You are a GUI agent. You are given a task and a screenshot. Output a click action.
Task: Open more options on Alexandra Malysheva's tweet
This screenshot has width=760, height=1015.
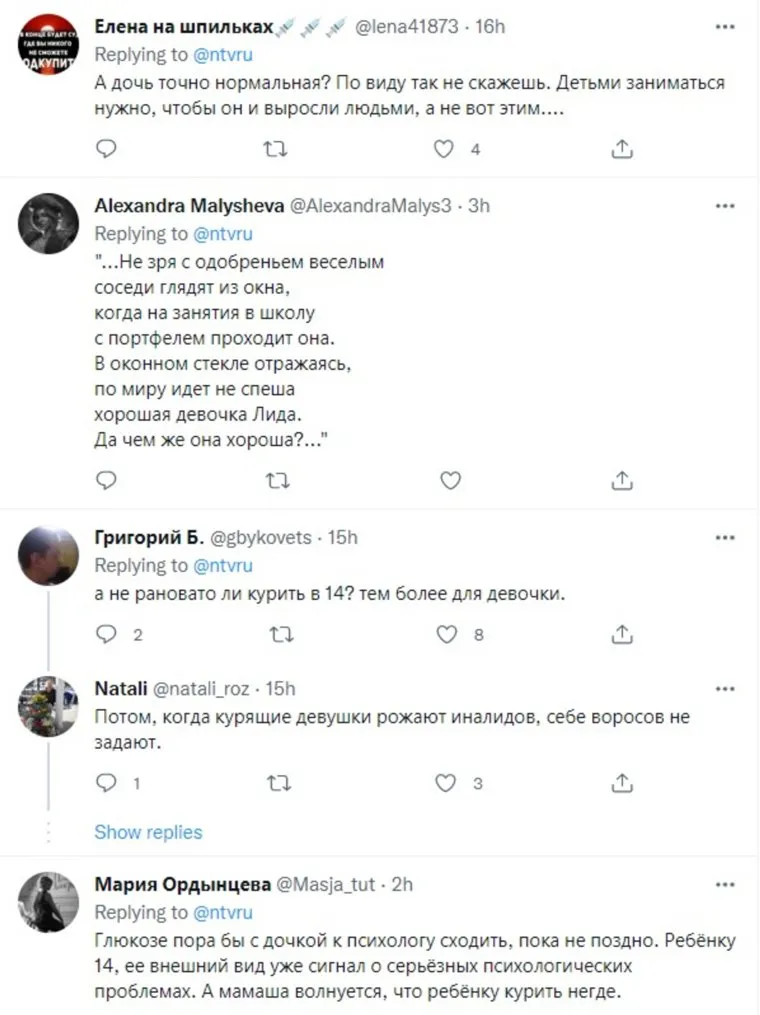pyautogui.click(x=725, y=205)
